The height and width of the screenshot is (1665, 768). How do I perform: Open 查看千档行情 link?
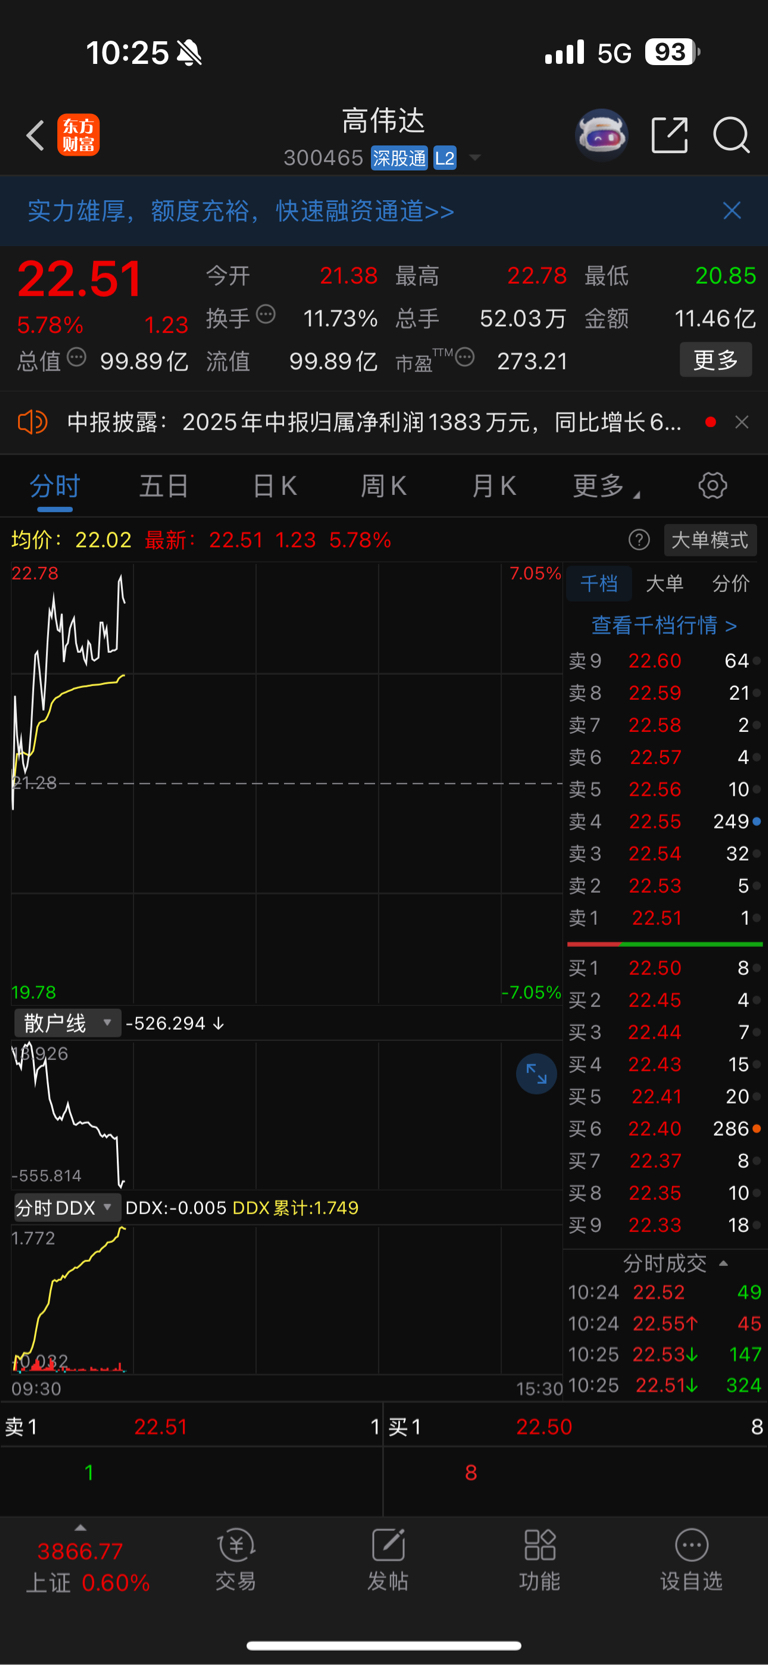[664, 625]
